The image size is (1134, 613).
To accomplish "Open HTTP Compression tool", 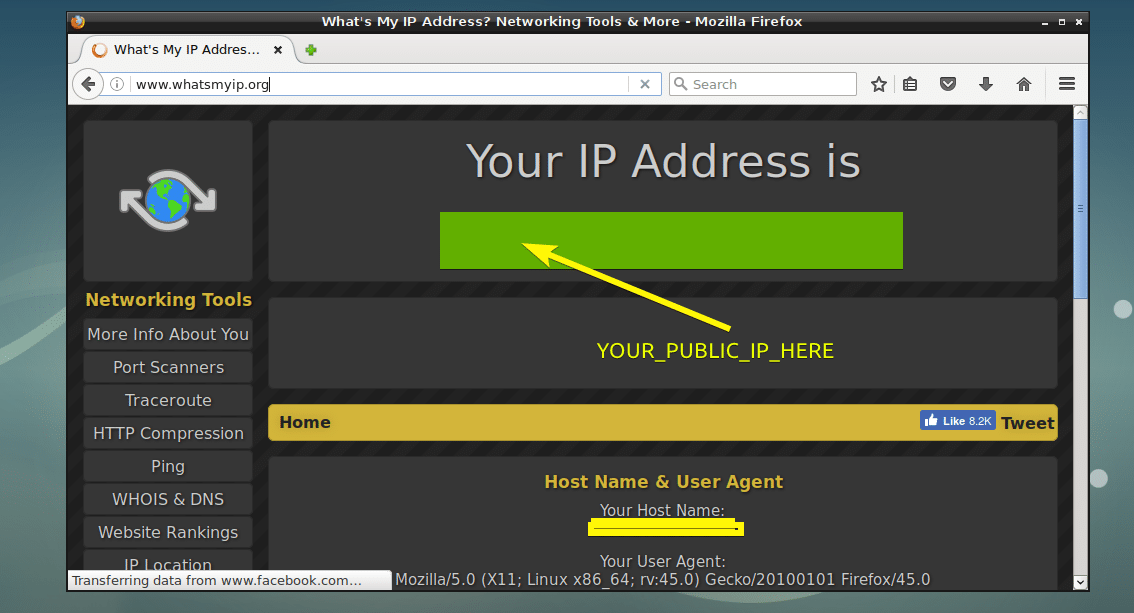I will click(x=168, y=433).
